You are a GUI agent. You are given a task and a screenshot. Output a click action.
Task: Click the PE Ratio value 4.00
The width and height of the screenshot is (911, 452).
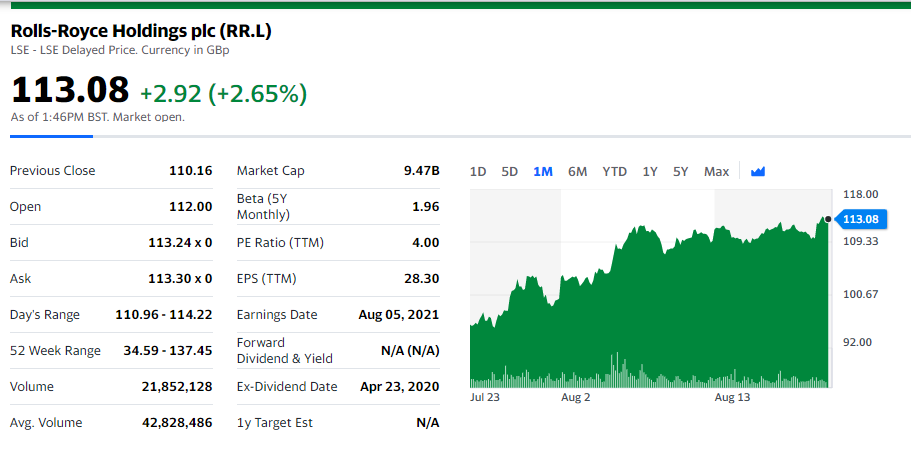[x=426, y=243]
